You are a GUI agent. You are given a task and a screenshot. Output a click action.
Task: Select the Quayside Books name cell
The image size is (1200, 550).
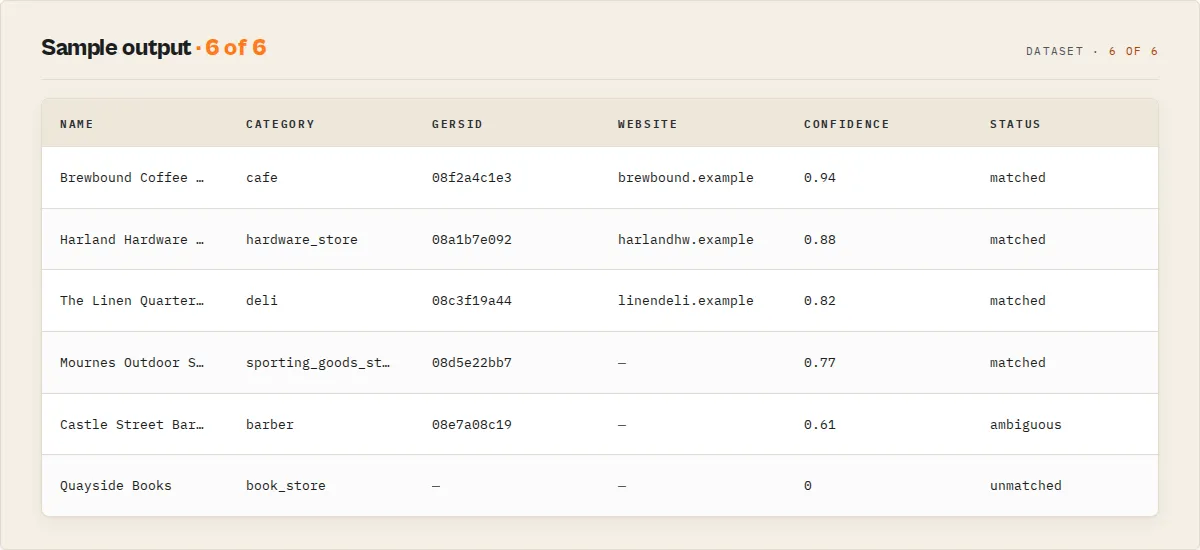tap(116, 486)
